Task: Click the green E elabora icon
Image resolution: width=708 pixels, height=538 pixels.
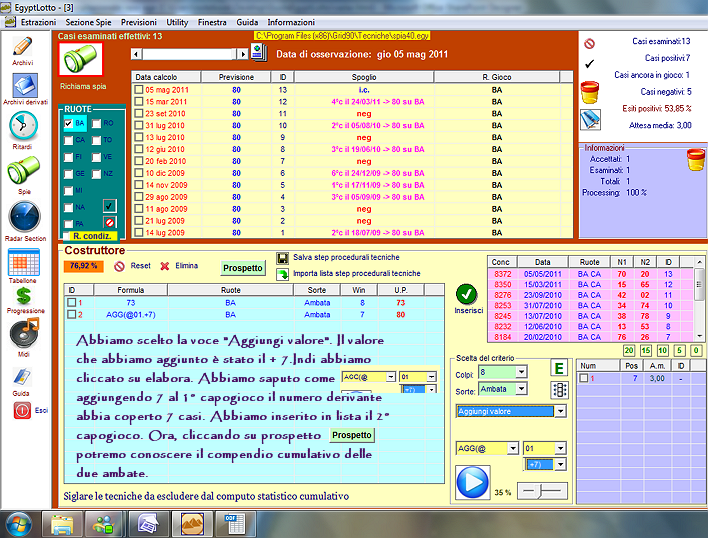Action: tap(559, 368)
